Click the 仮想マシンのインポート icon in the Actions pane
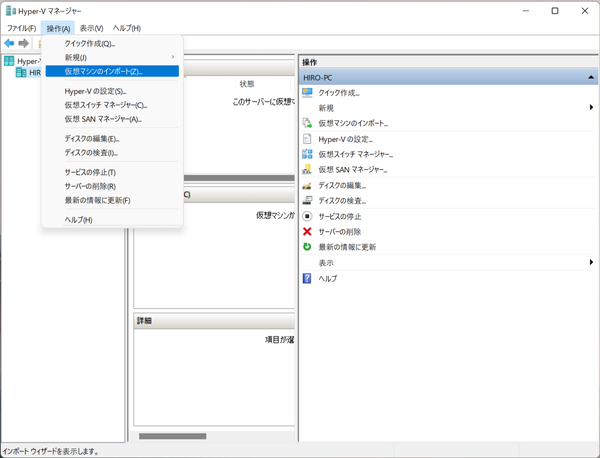The height and width of the screenshot is (458, 600). (307, 123)
